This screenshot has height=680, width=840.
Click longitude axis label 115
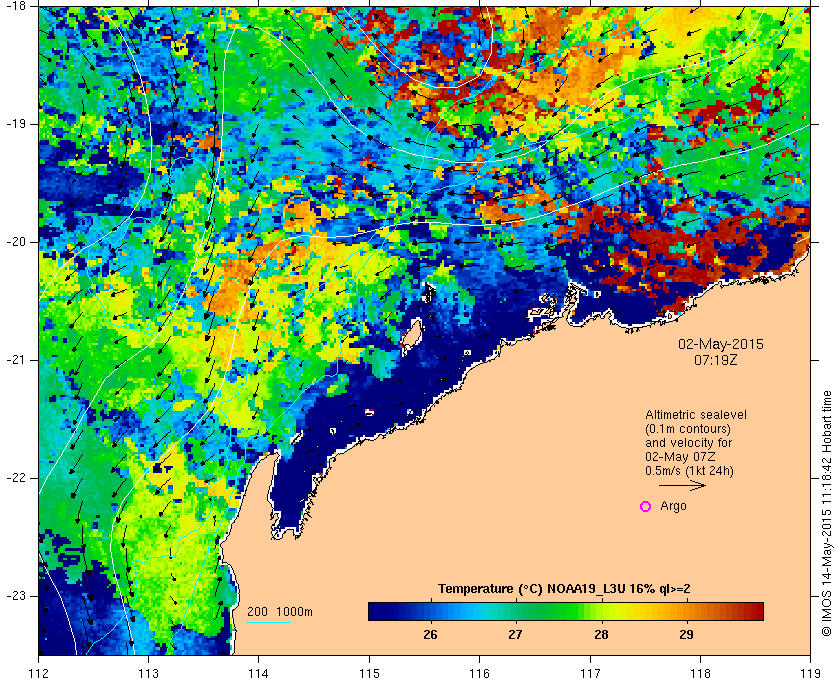369,672
